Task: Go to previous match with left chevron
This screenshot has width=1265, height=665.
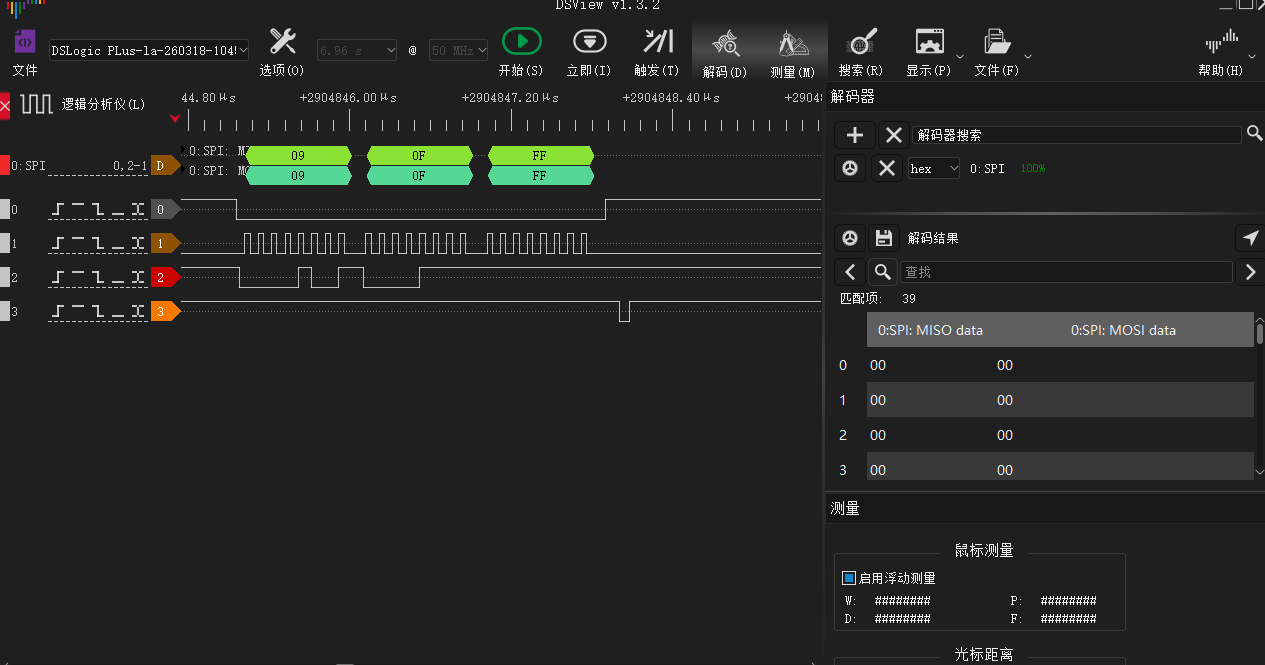Action: 850,271
